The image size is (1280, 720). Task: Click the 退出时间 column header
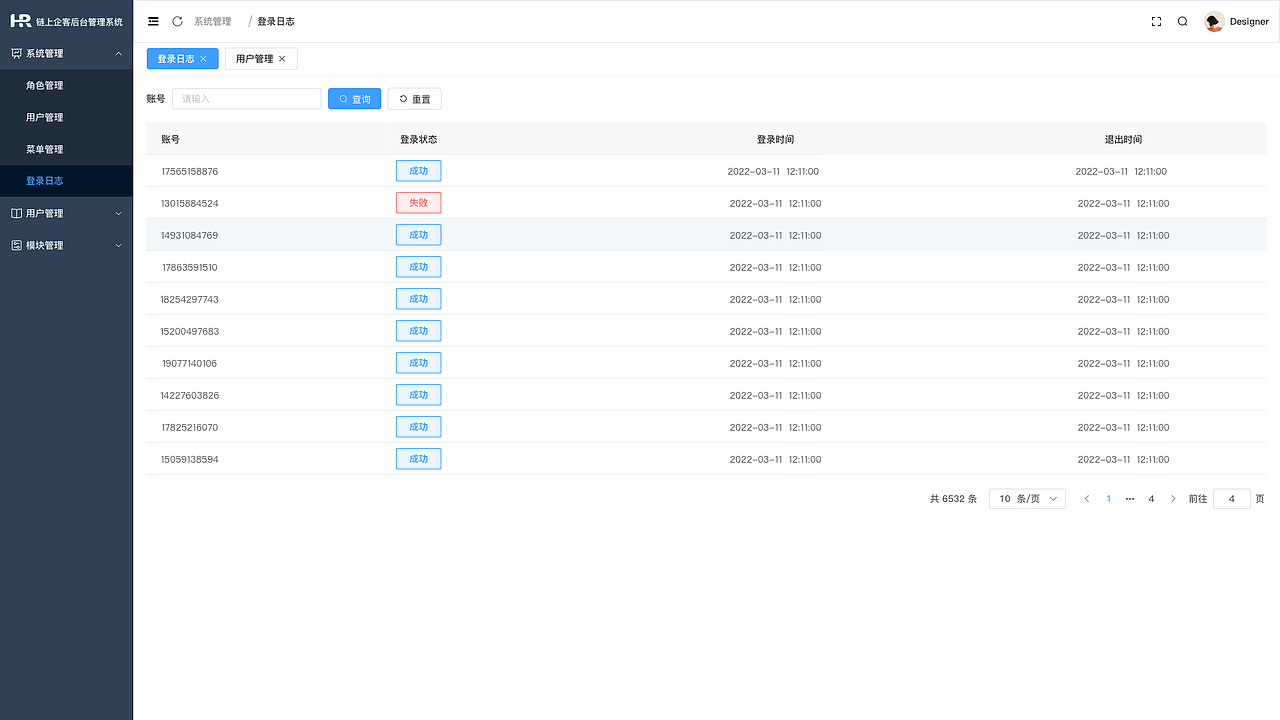pyautogui.click(x=1123, y=139)
